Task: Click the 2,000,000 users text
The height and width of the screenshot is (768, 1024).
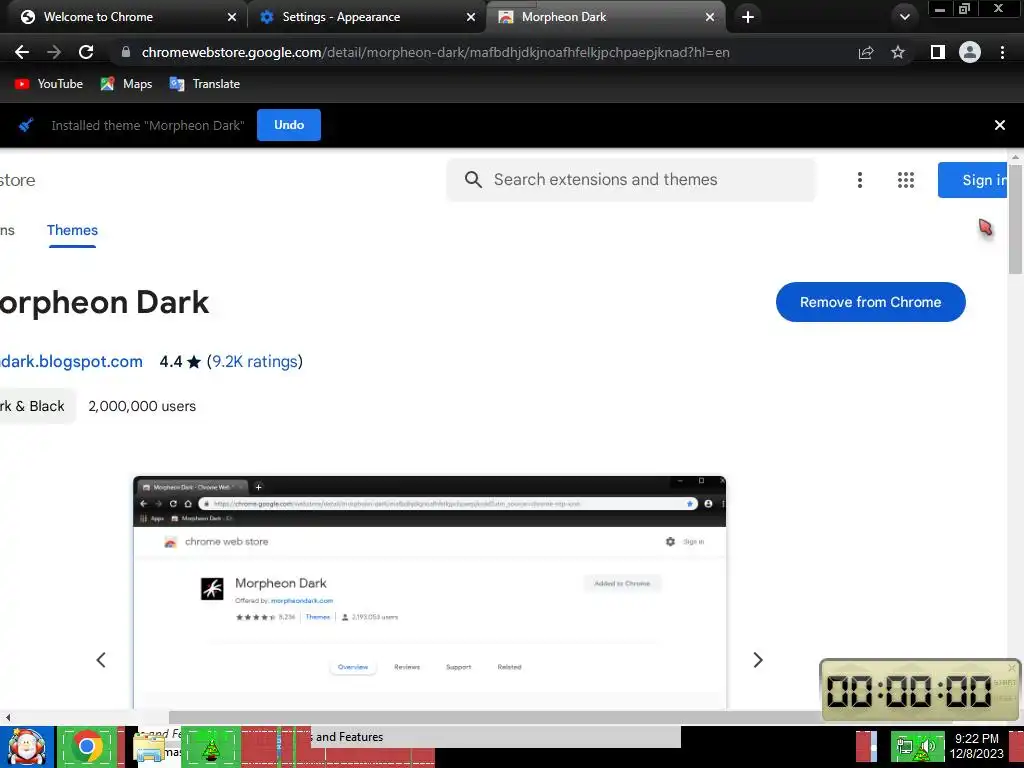Action: click(x=142, y=406)
